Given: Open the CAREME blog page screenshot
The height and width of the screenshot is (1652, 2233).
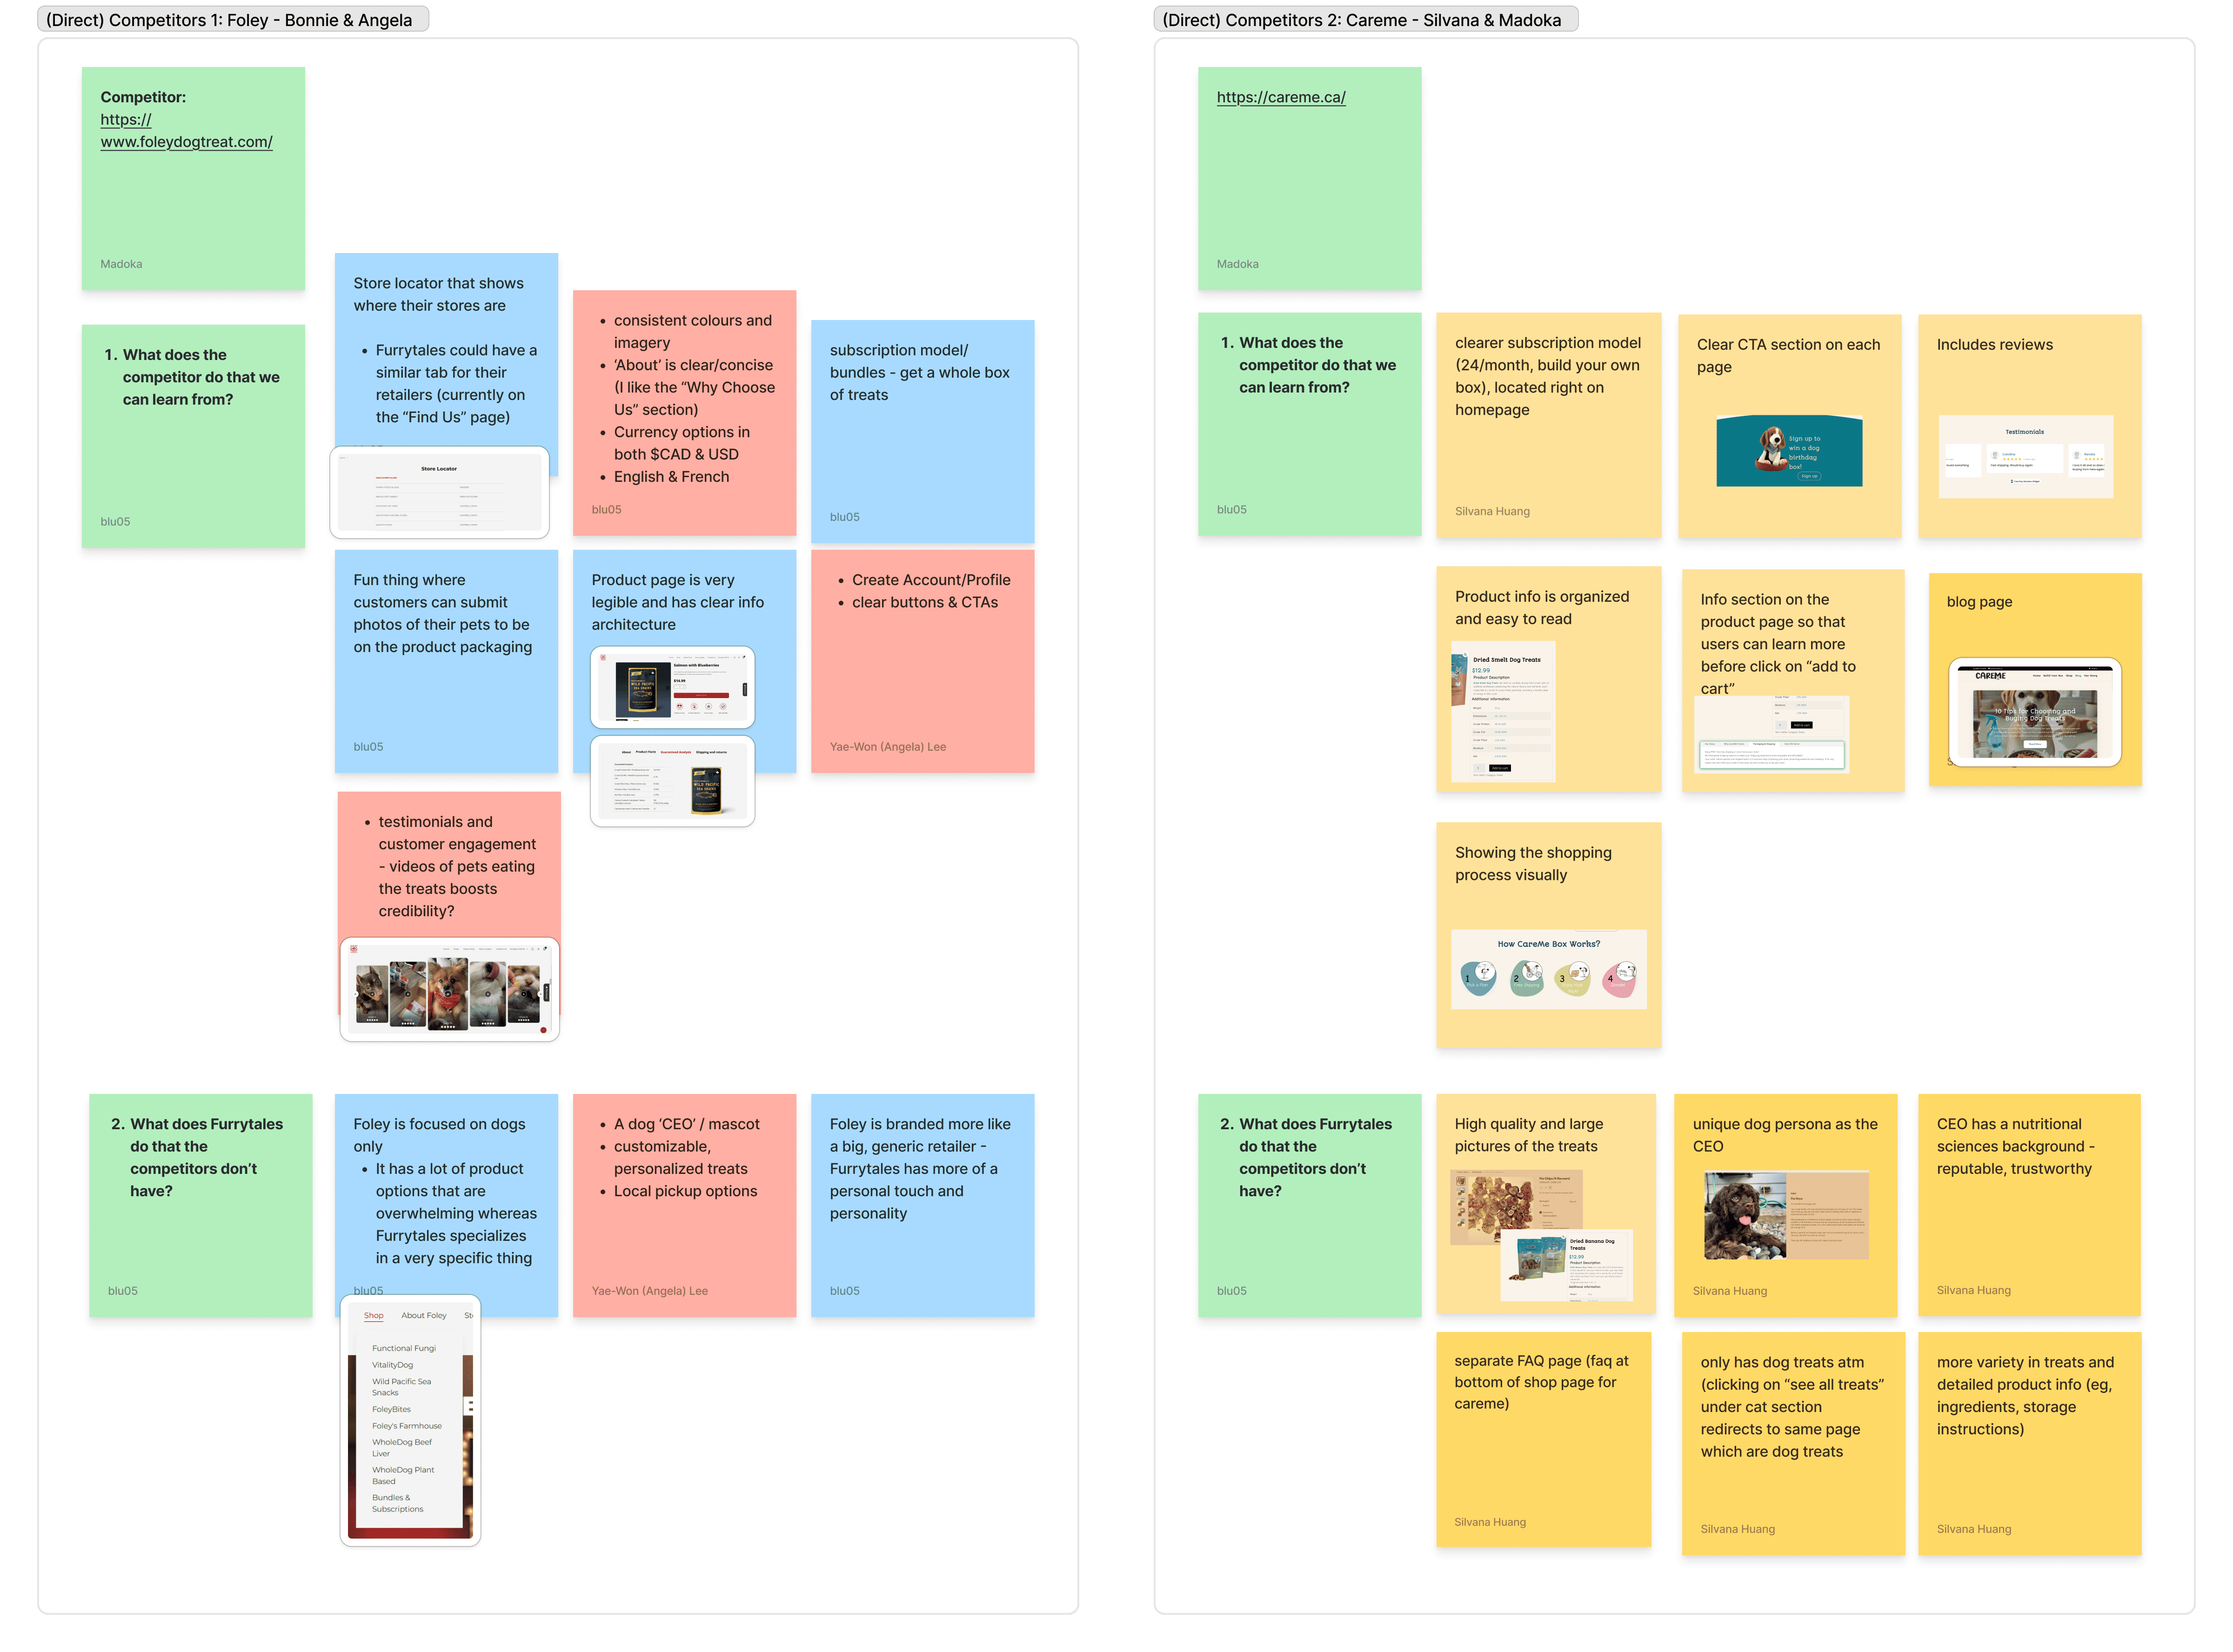Looking at the screenshot, I should tap(2034, 712).
